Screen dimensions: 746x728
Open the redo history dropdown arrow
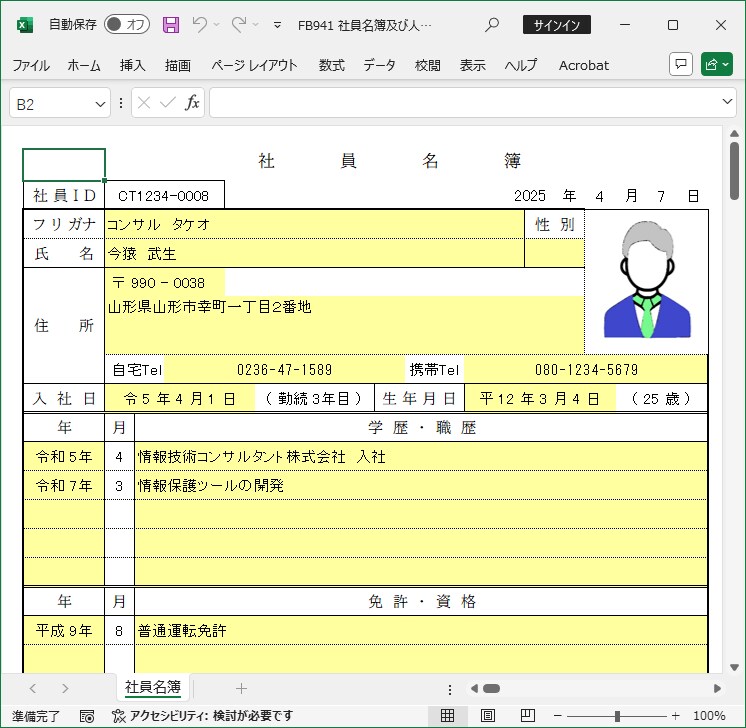pos(255,25)
